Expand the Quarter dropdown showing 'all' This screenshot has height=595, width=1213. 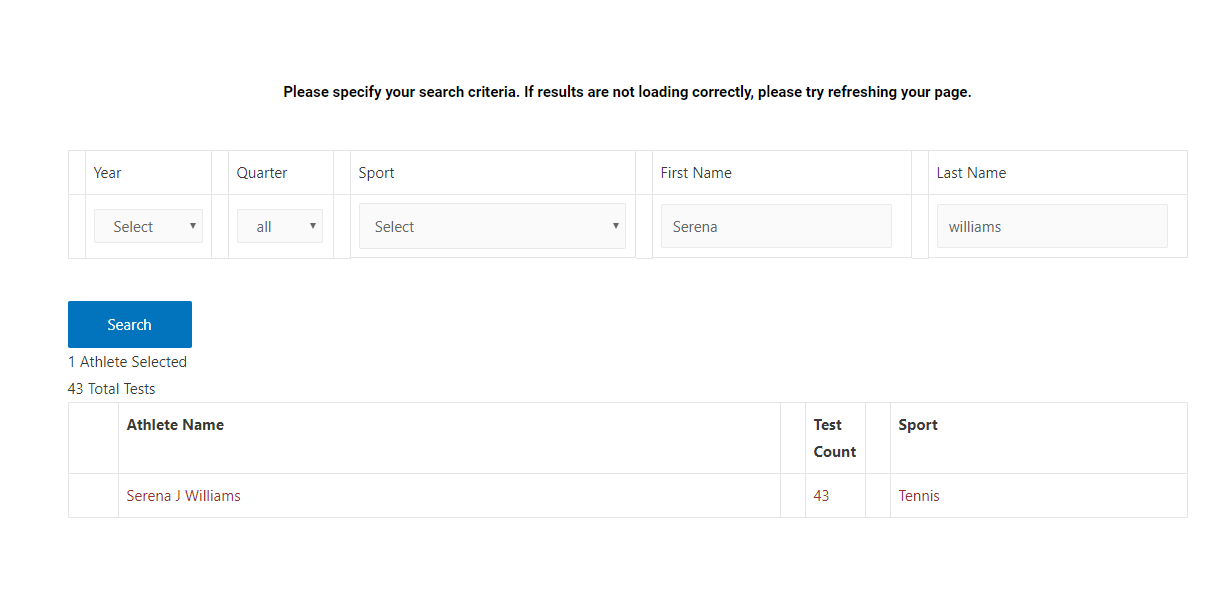[x=279, y=226]
